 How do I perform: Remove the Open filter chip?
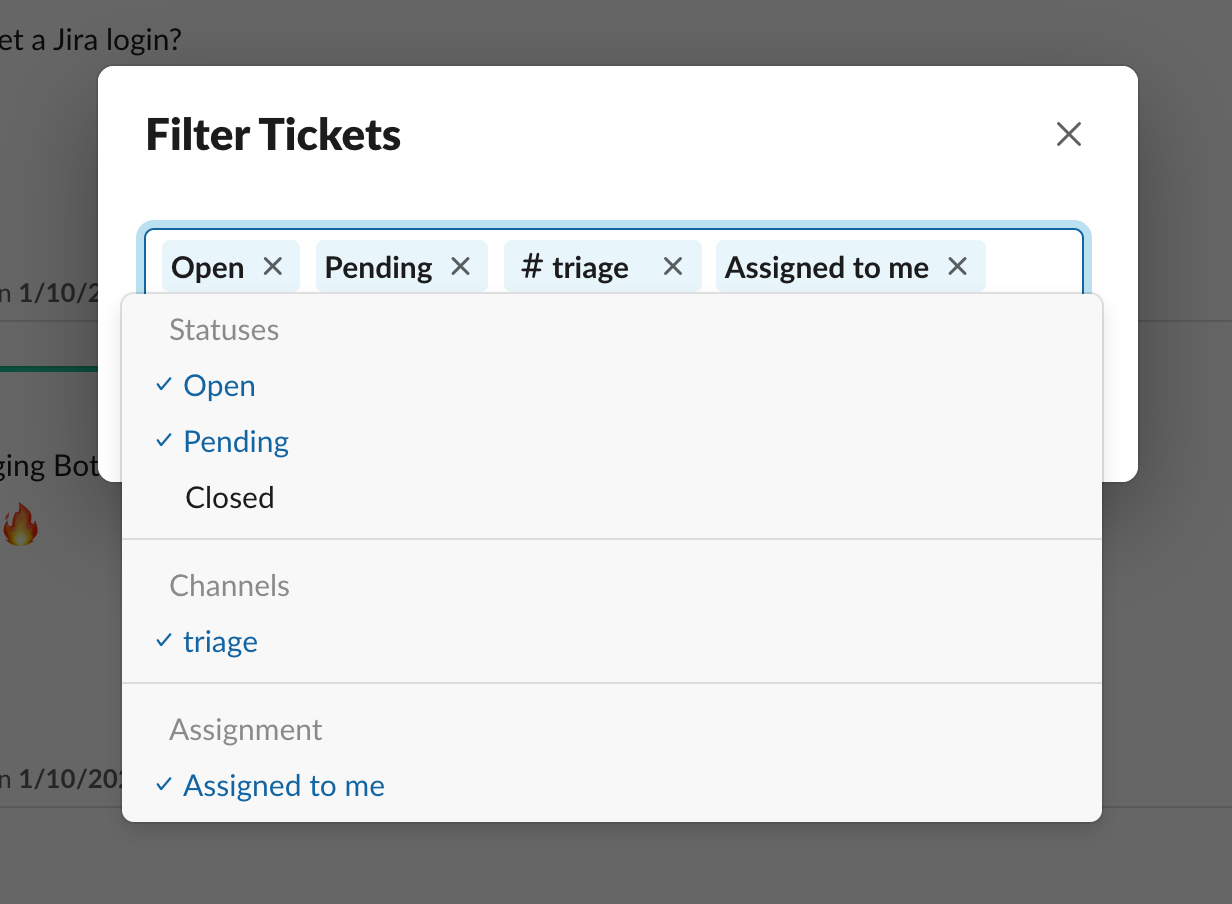(x=273, y=266)
